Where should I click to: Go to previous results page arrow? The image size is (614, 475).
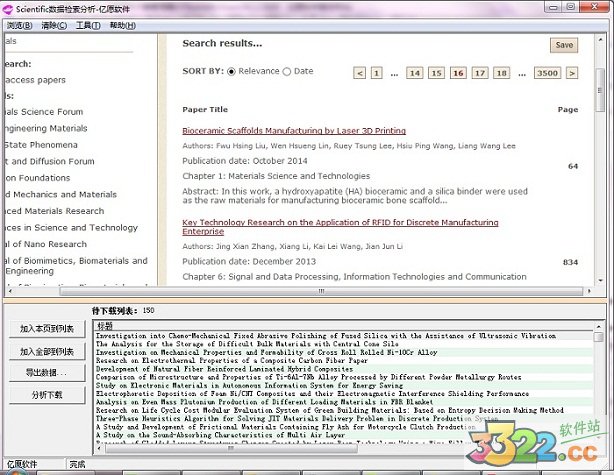coord(360,73)
